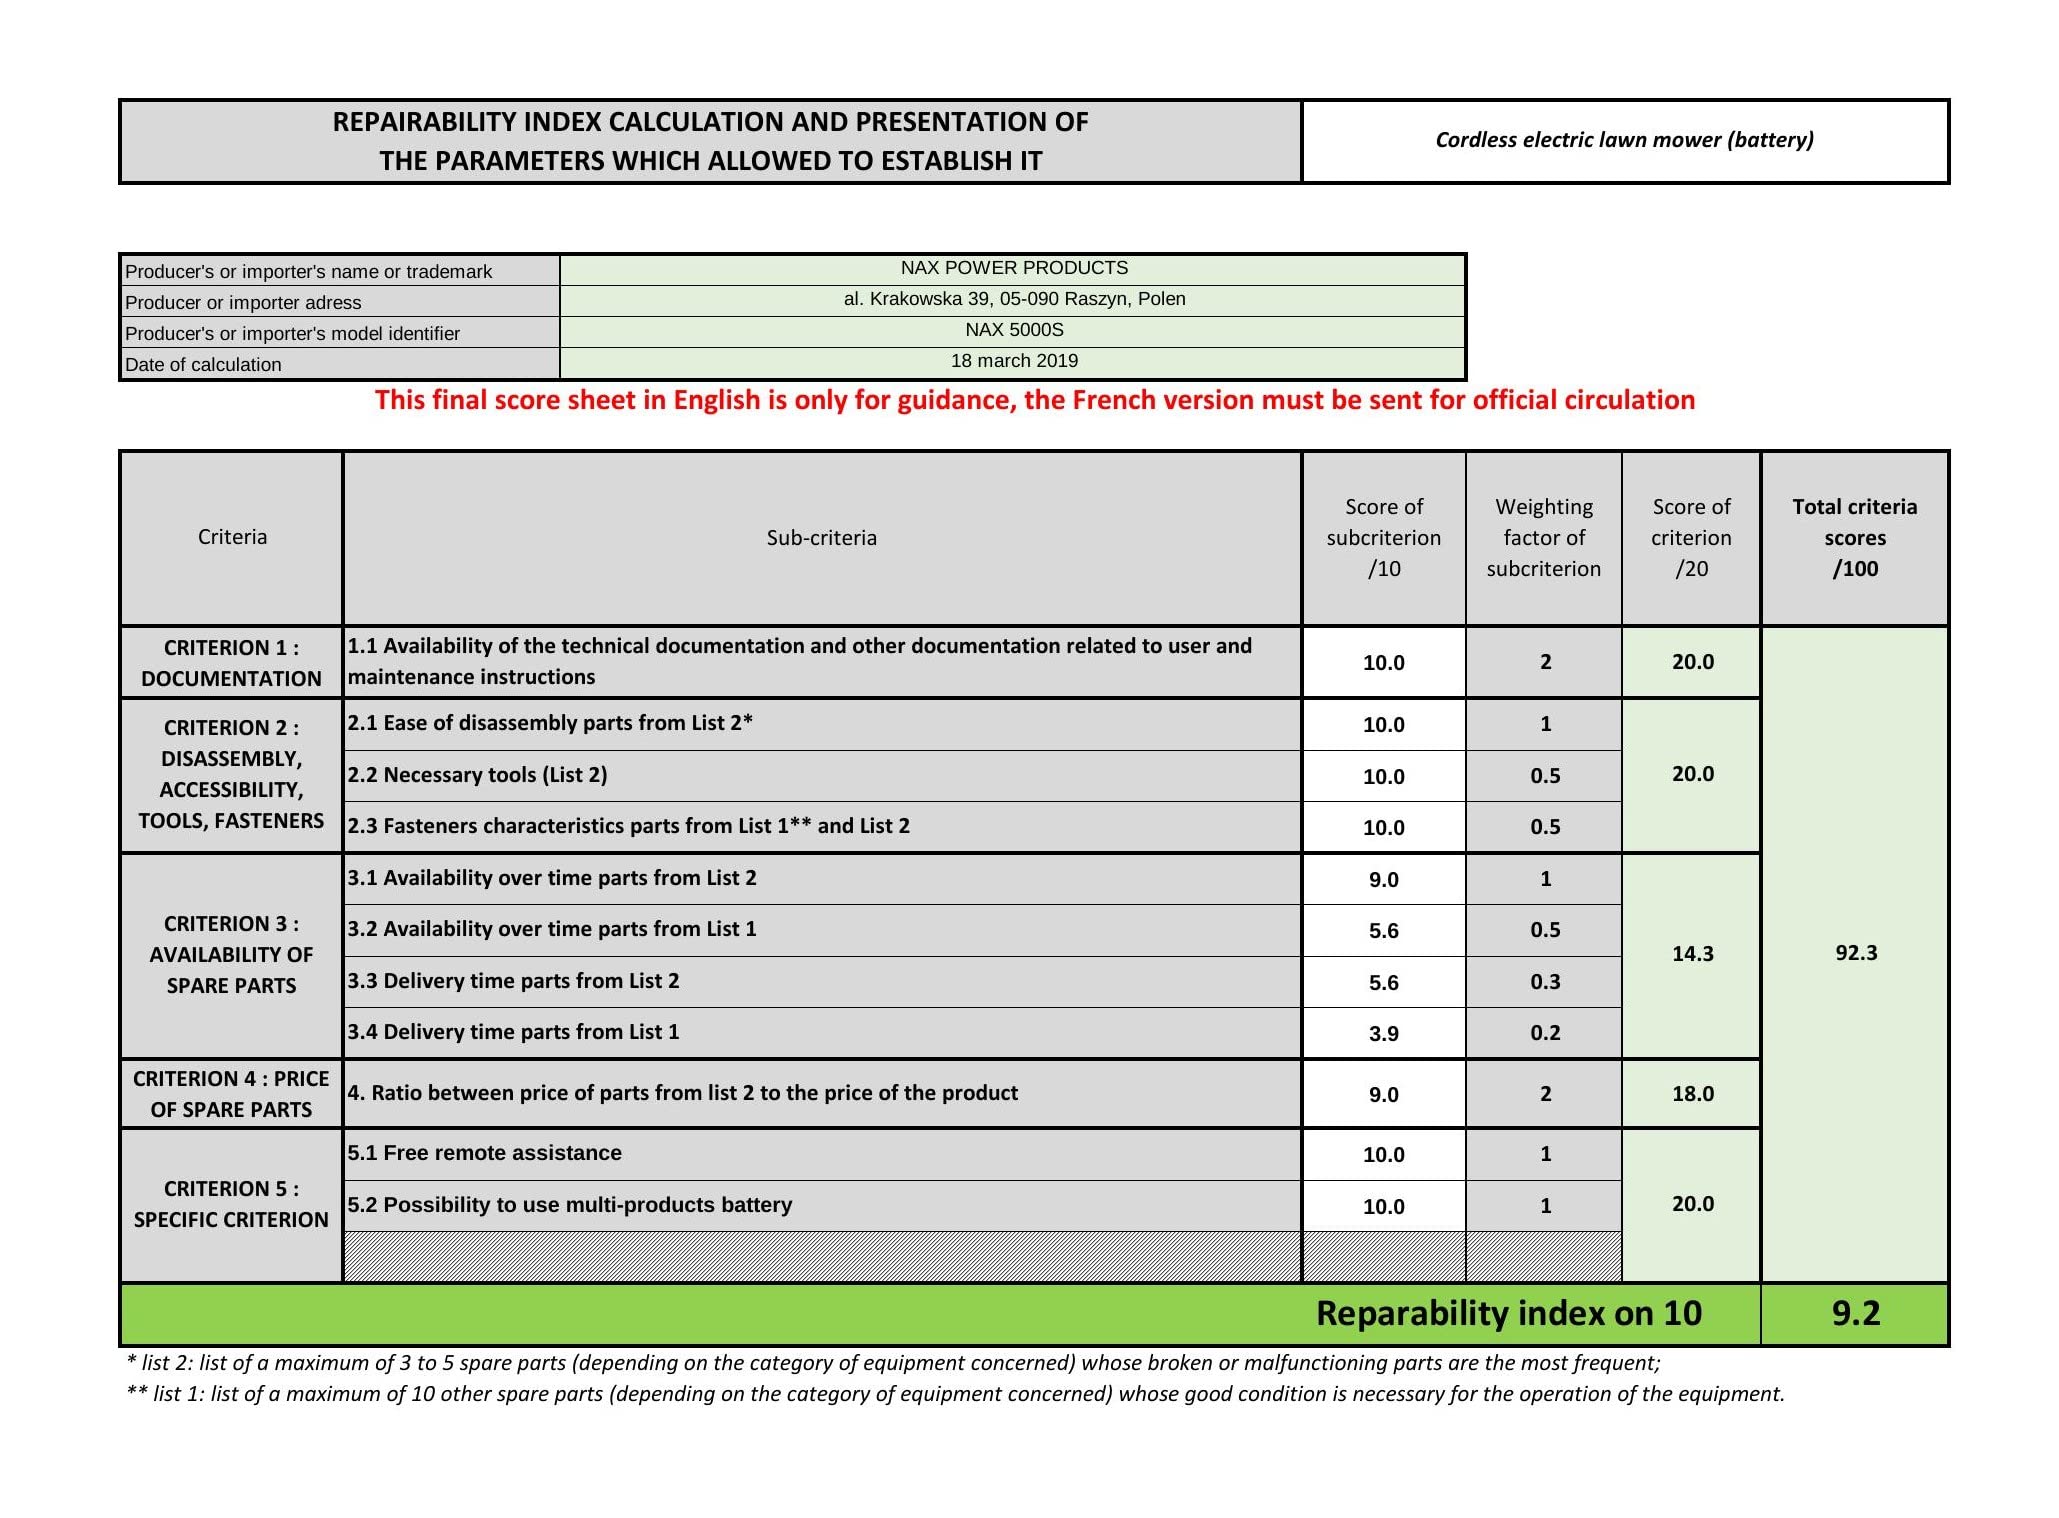The width and height of the screenshot is (2059, 1518).
Task: Select the hatched empty row under sub-criterion 5.2
Action: click(x=820, y=1257)
